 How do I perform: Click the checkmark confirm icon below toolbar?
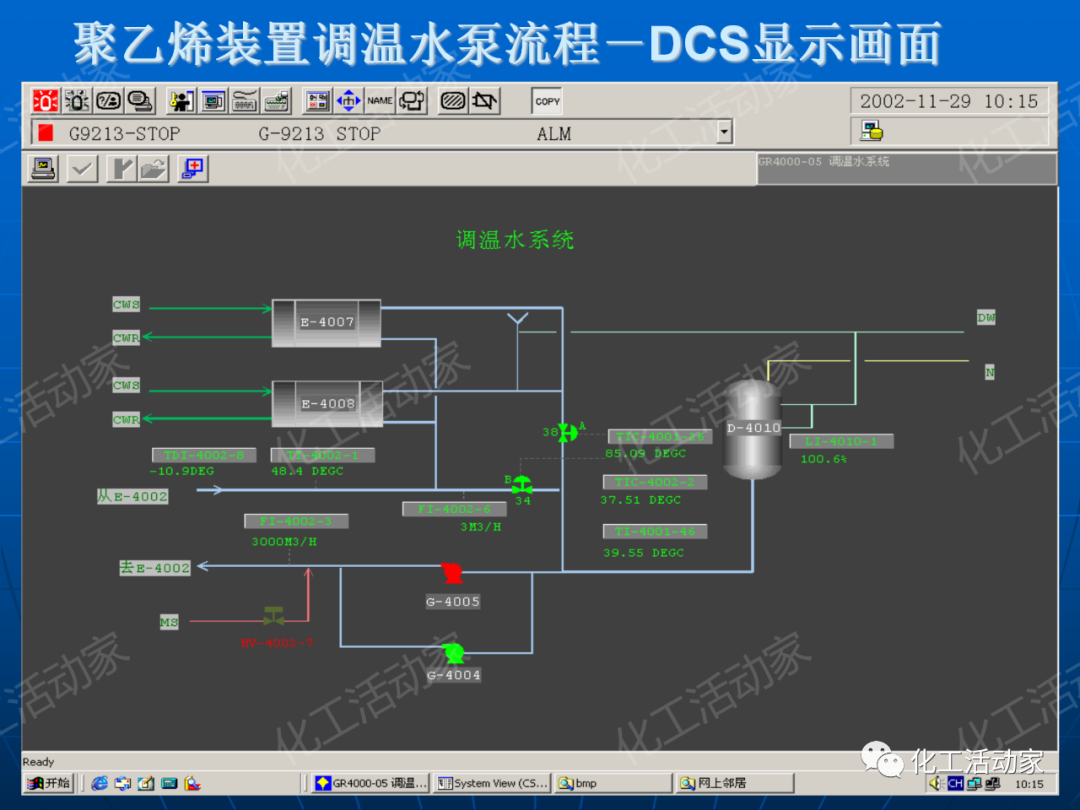click(x=81, y=168)
